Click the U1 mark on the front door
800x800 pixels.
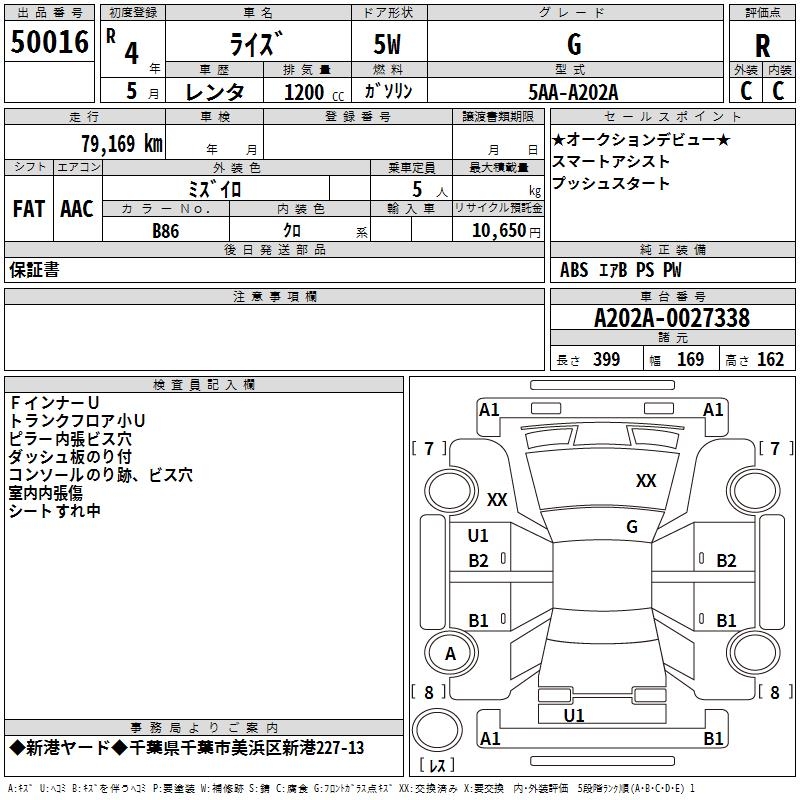pos(478,536)
